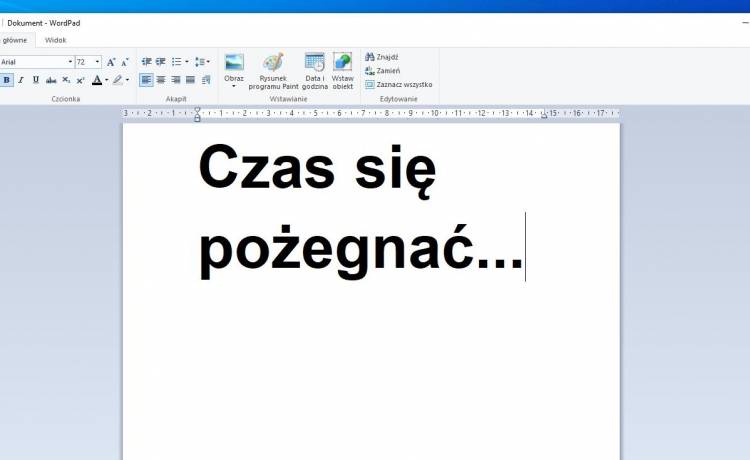
Task: Click Wstaw obiekt button
Action: click(342, 71)
